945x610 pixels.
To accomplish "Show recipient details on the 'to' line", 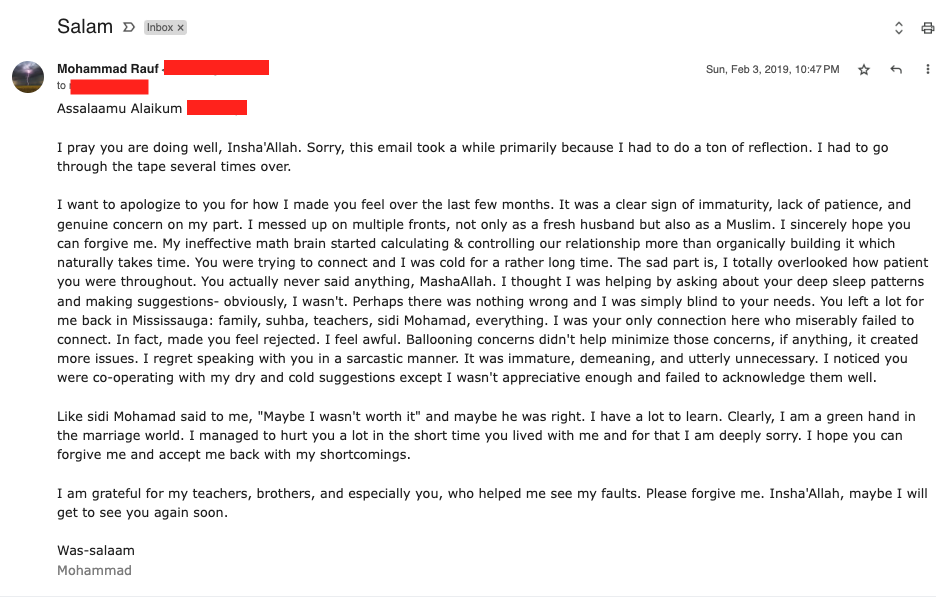I will pos(102,86).
